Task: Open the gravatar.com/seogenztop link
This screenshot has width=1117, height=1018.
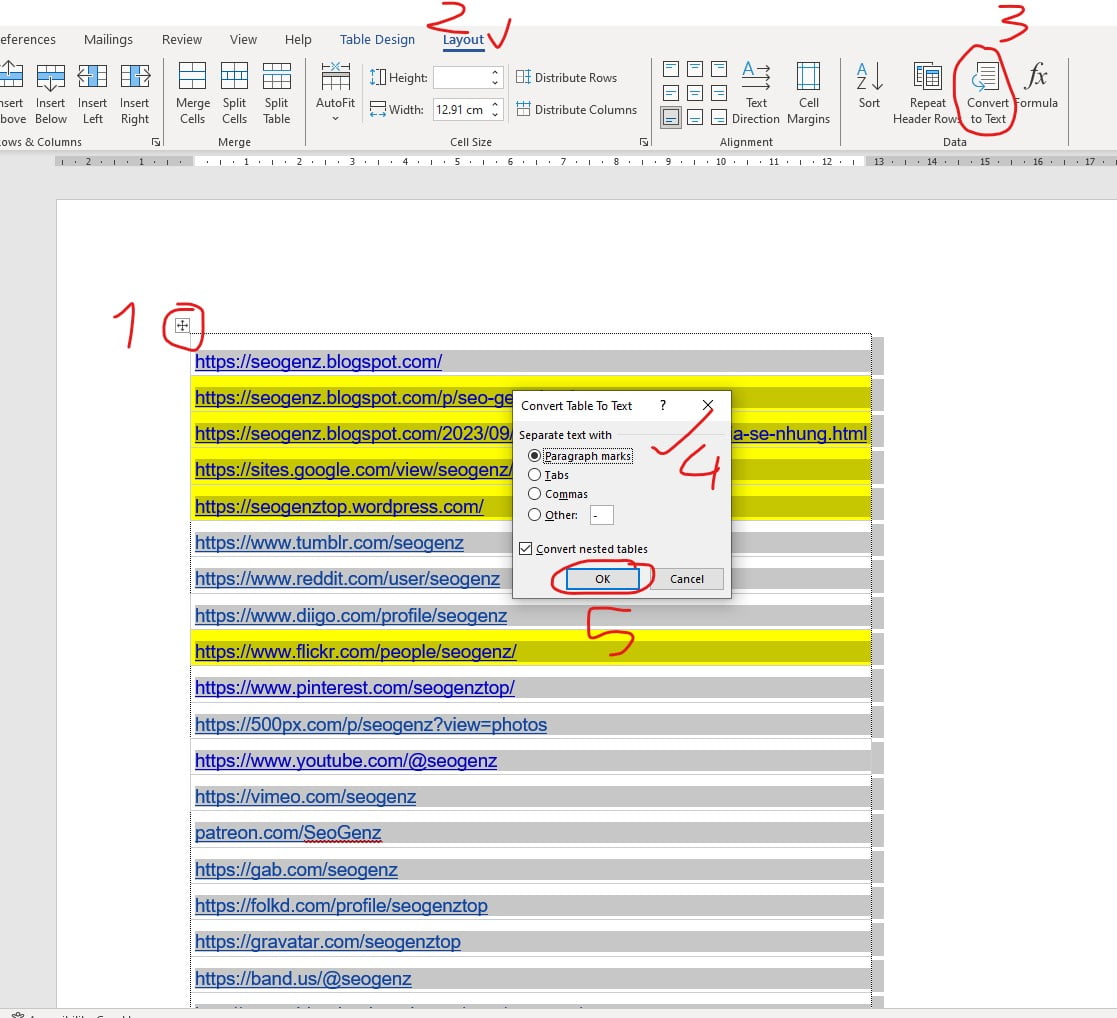Action: pyautogui.click(x=328, y=942)
